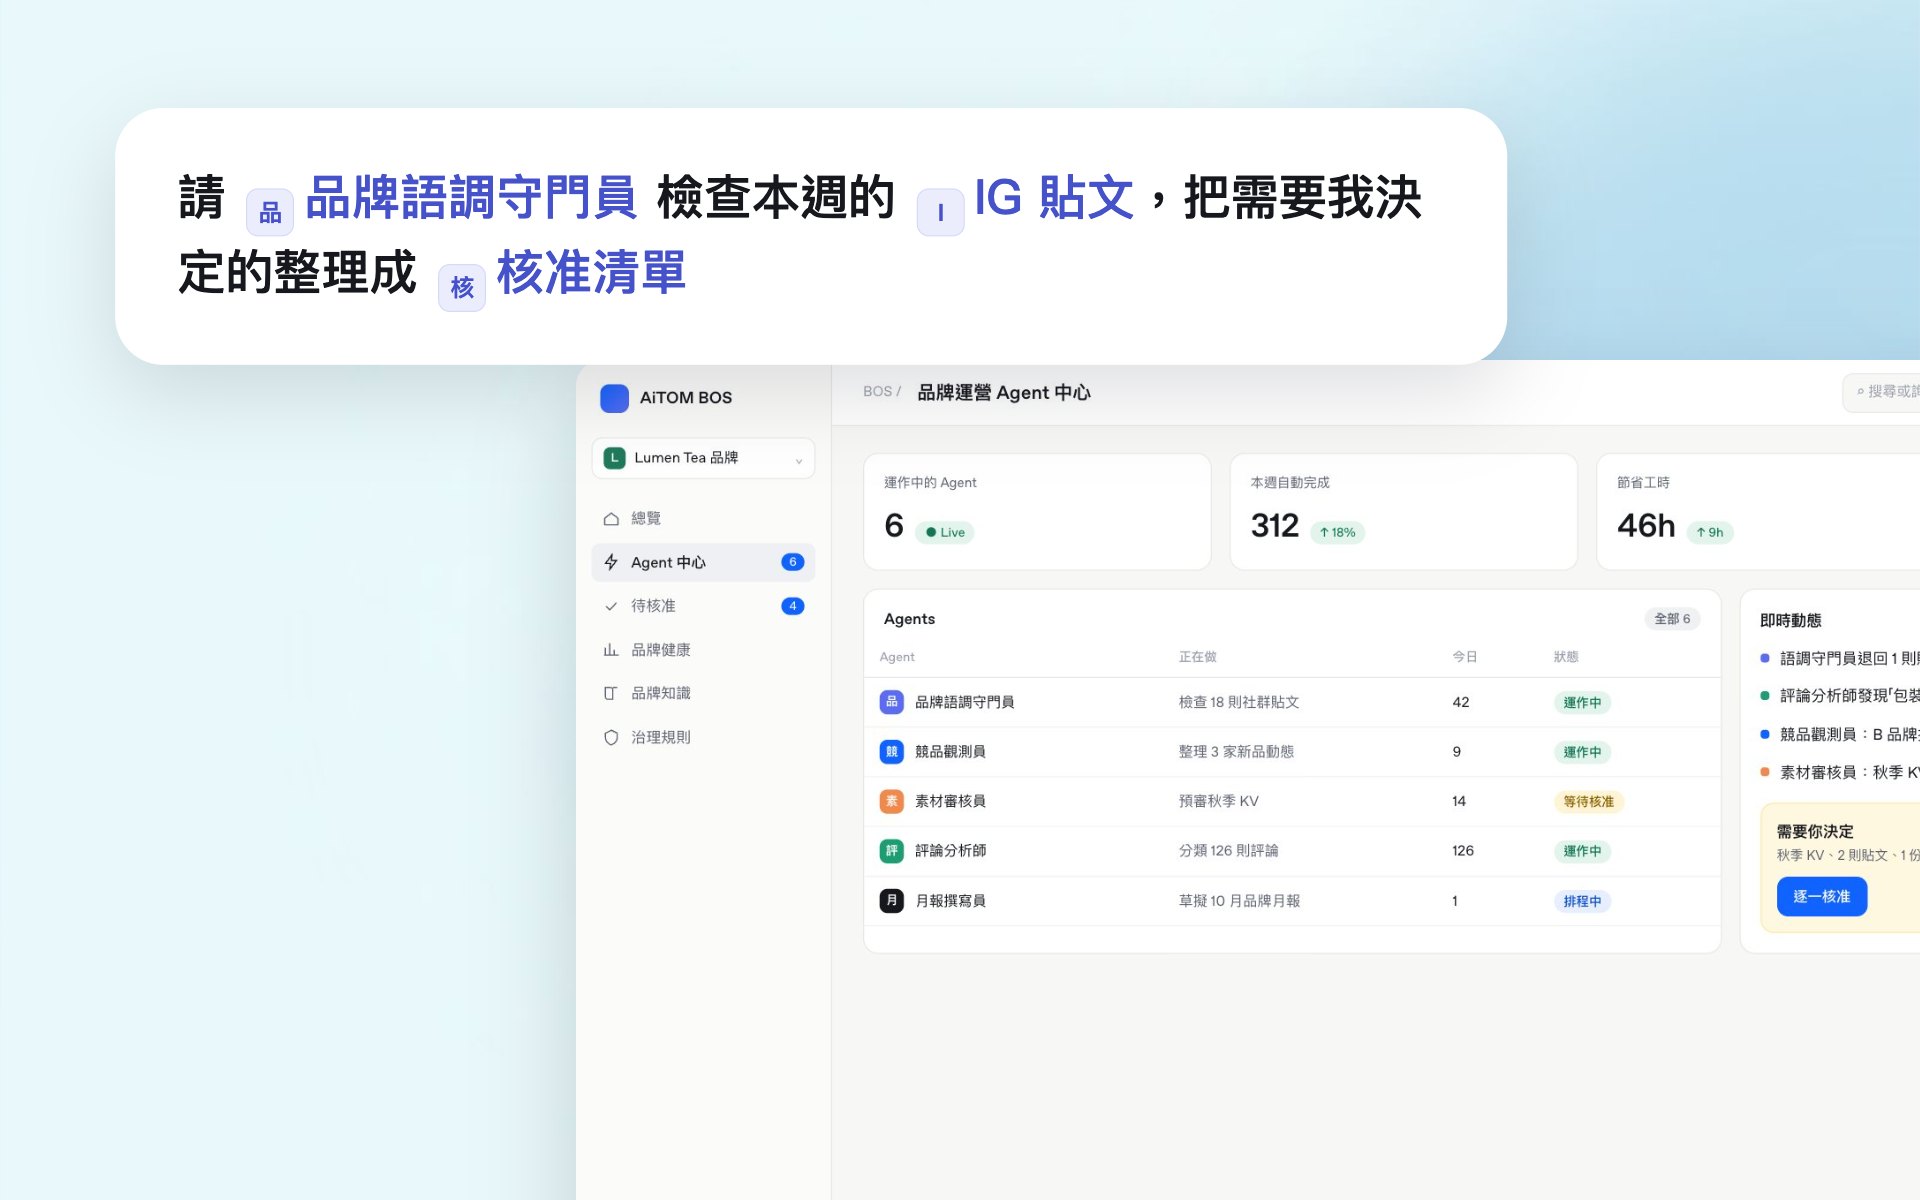Click the 月報撰寫員 black agent icon
Image resolution: width=1920 pixels, height=1200 pixels.
point(891,901)
